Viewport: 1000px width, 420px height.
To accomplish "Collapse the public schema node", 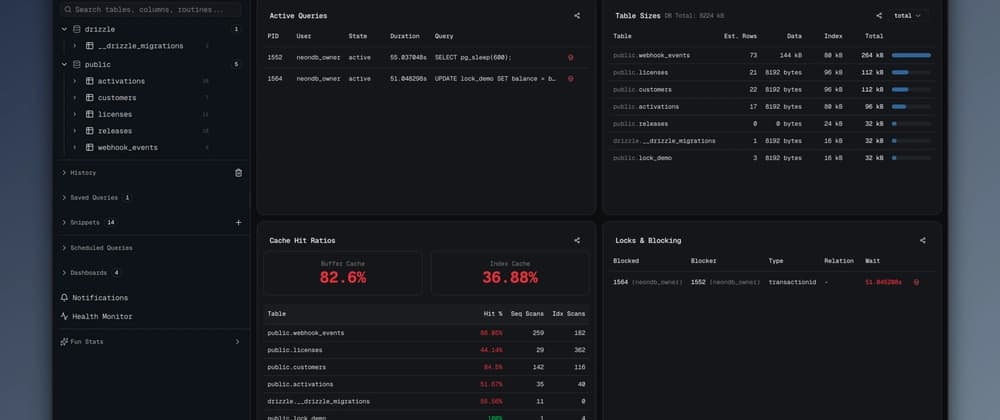I will coord(64,64).
